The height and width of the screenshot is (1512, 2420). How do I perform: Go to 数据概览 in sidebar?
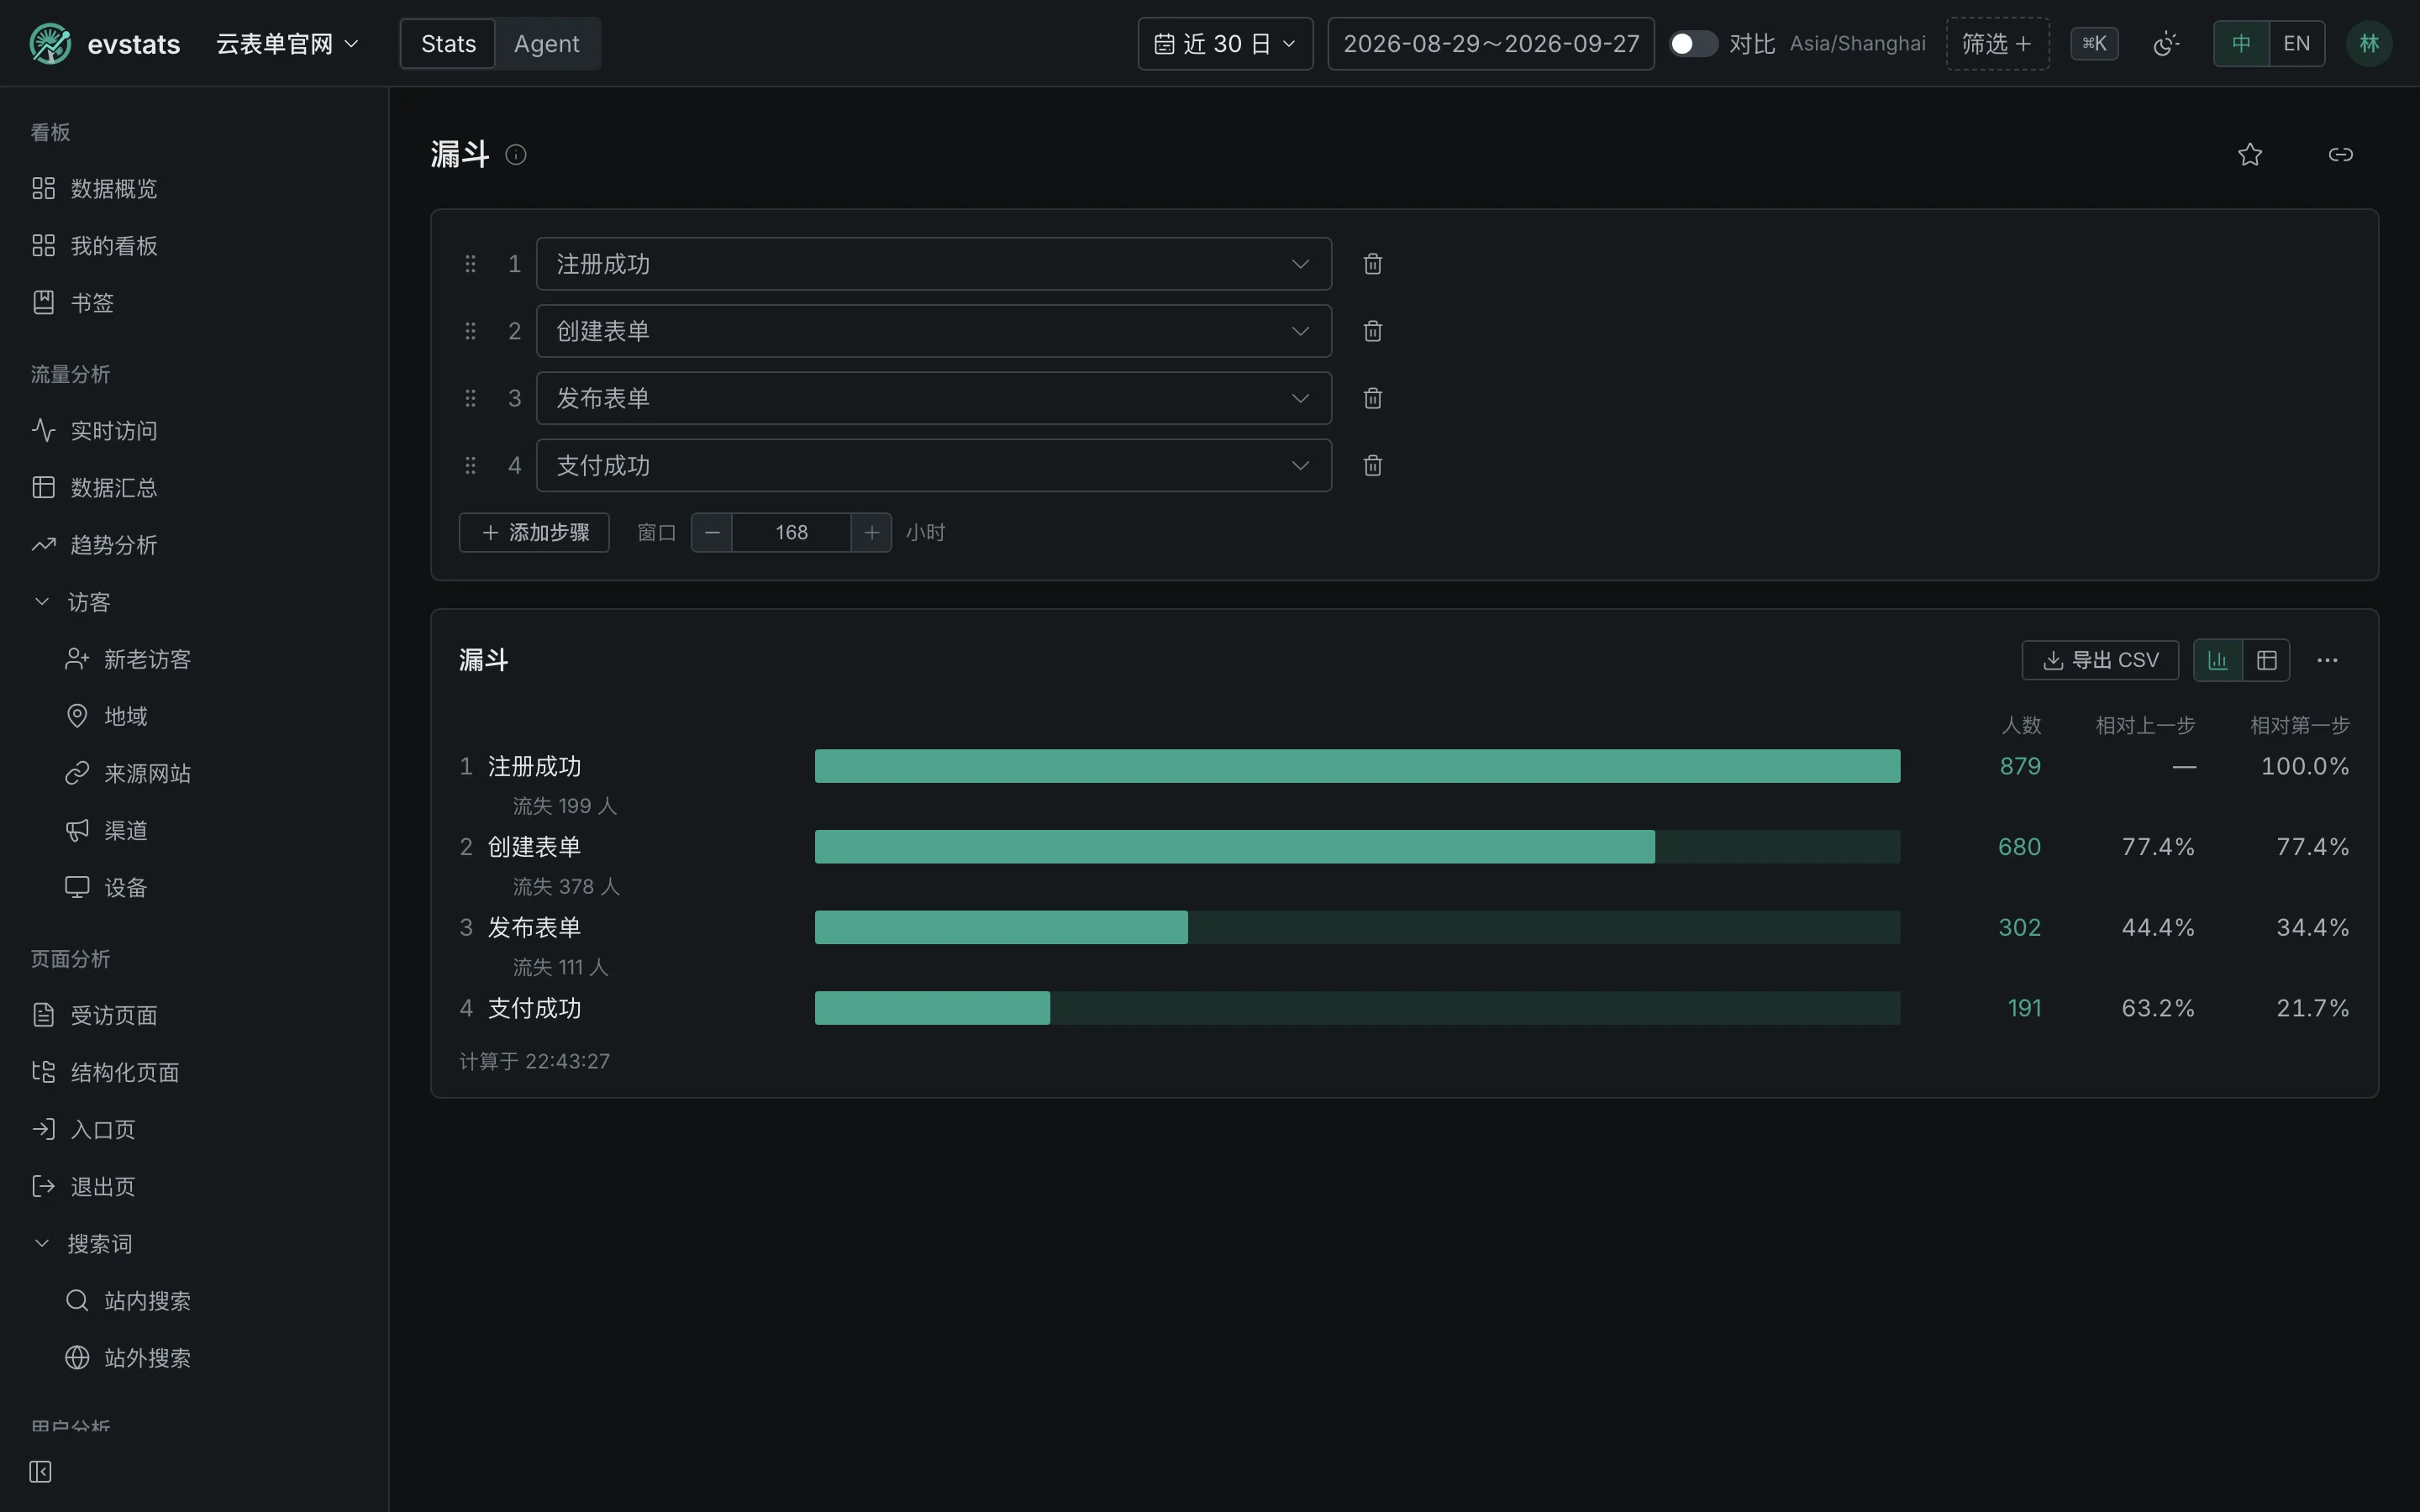(194, 188)
